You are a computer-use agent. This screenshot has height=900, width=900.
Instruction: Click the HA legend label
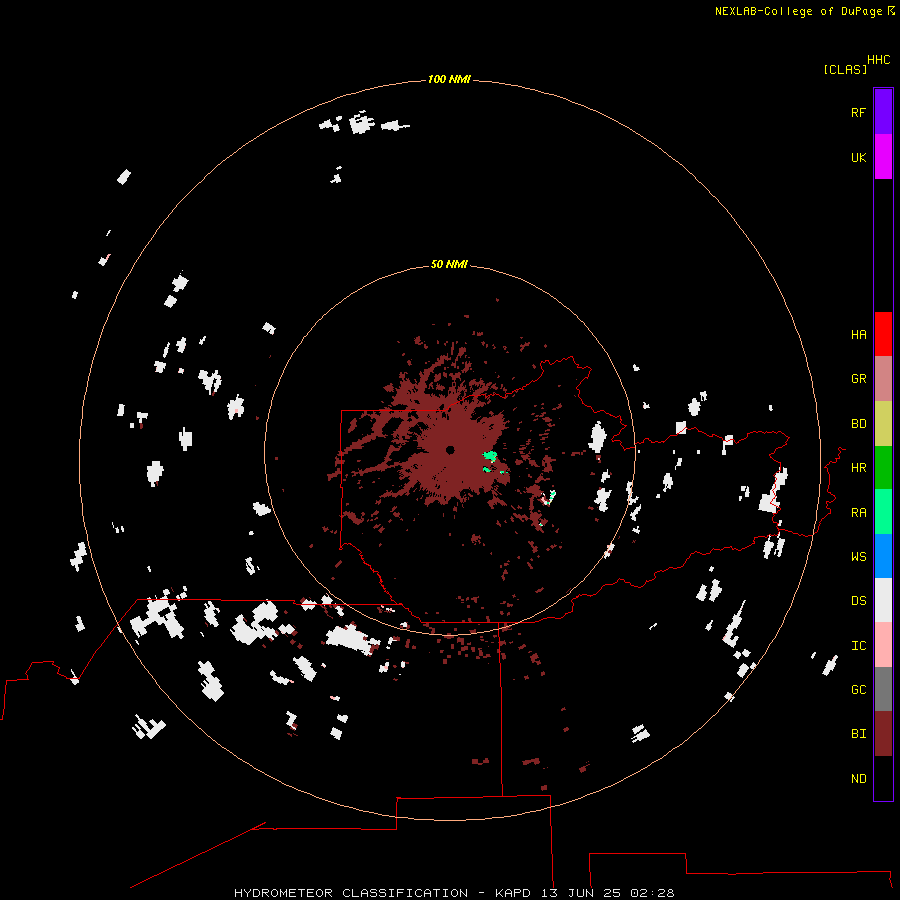(858, 335)
